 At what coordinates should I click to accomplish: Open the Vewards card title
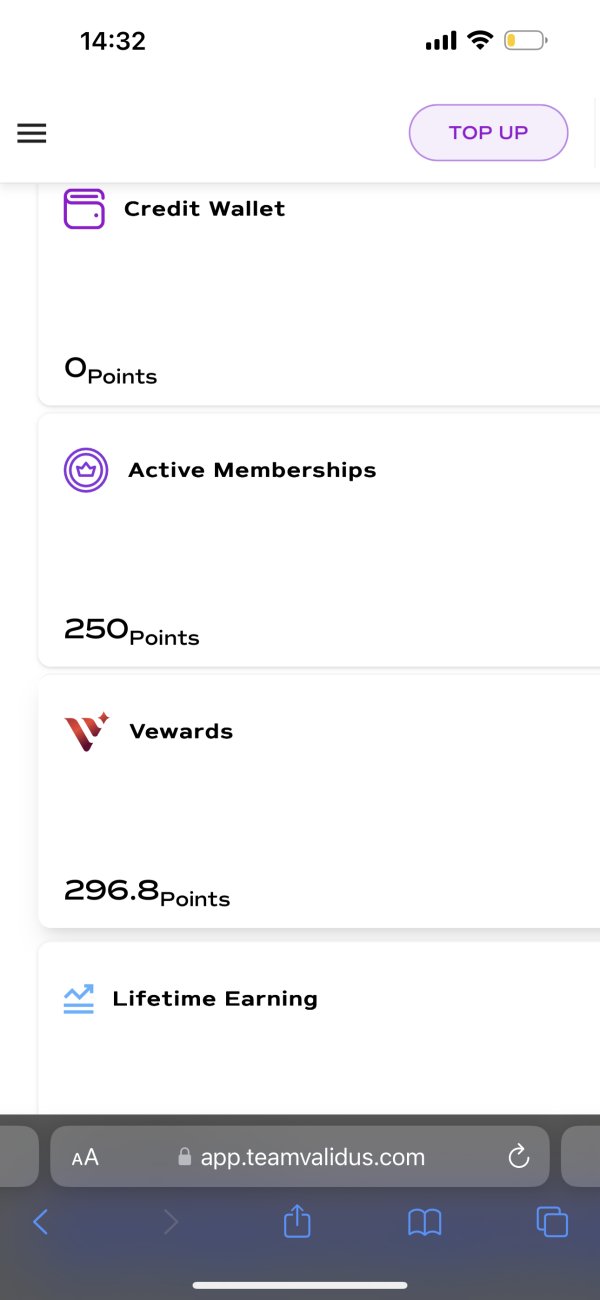[x=181, y=731]
